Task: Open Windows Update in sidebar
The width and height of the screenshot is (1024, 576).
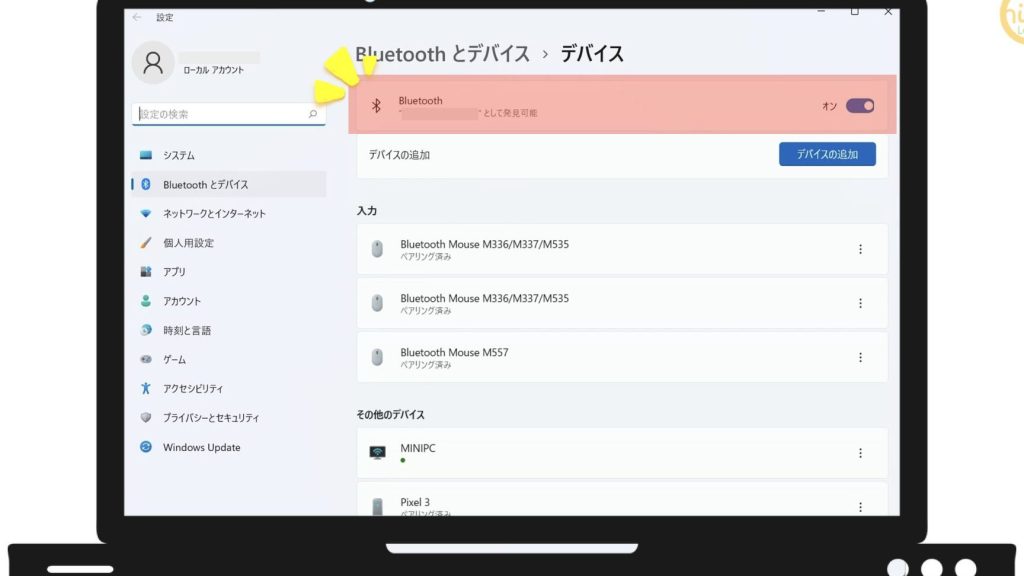Action: [229, 447]
